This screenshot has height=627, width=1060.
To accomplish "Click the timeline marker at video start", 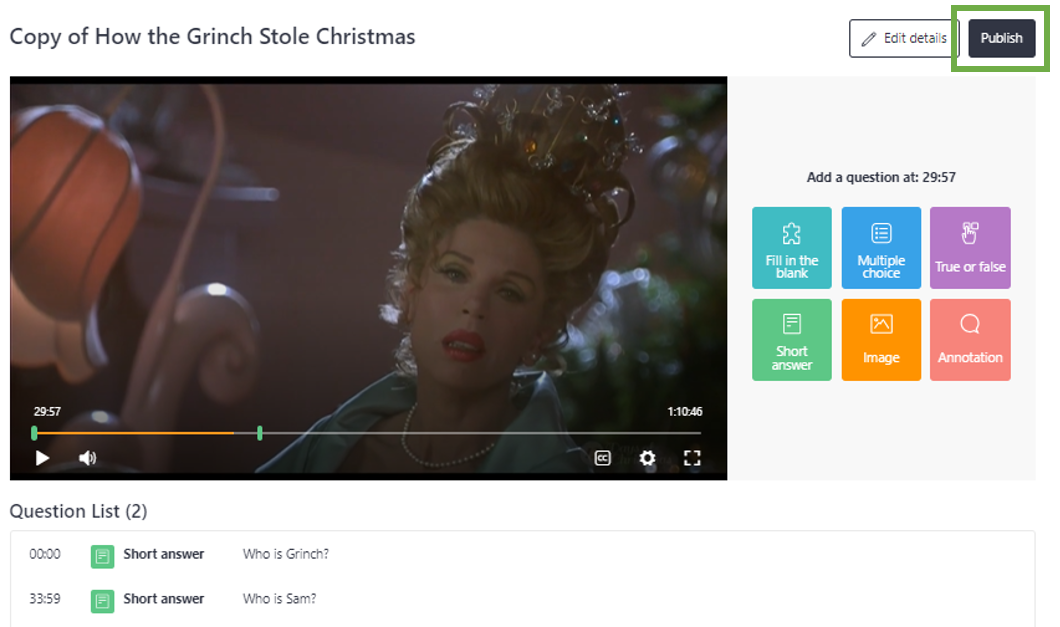I will pos(34,433).
